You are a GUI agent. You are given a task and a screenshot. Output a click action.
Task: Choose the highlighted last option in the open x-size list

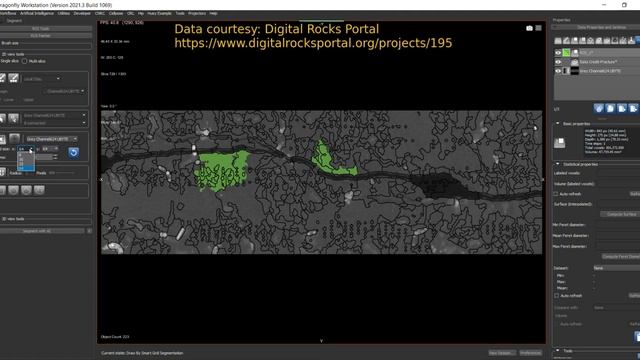coord(26,168)
